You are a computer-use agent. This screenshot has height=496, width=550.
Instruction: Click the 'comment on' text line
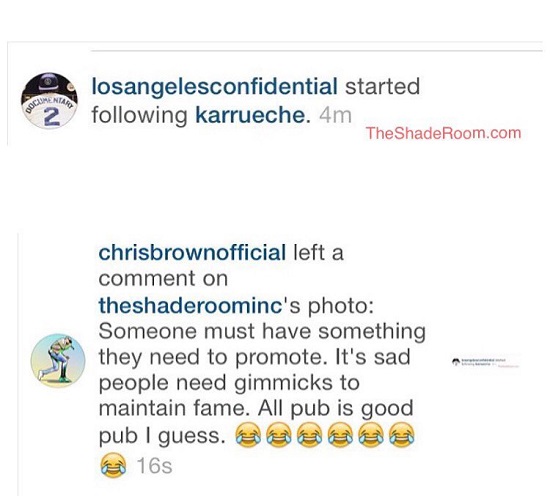tap(163, 279)
